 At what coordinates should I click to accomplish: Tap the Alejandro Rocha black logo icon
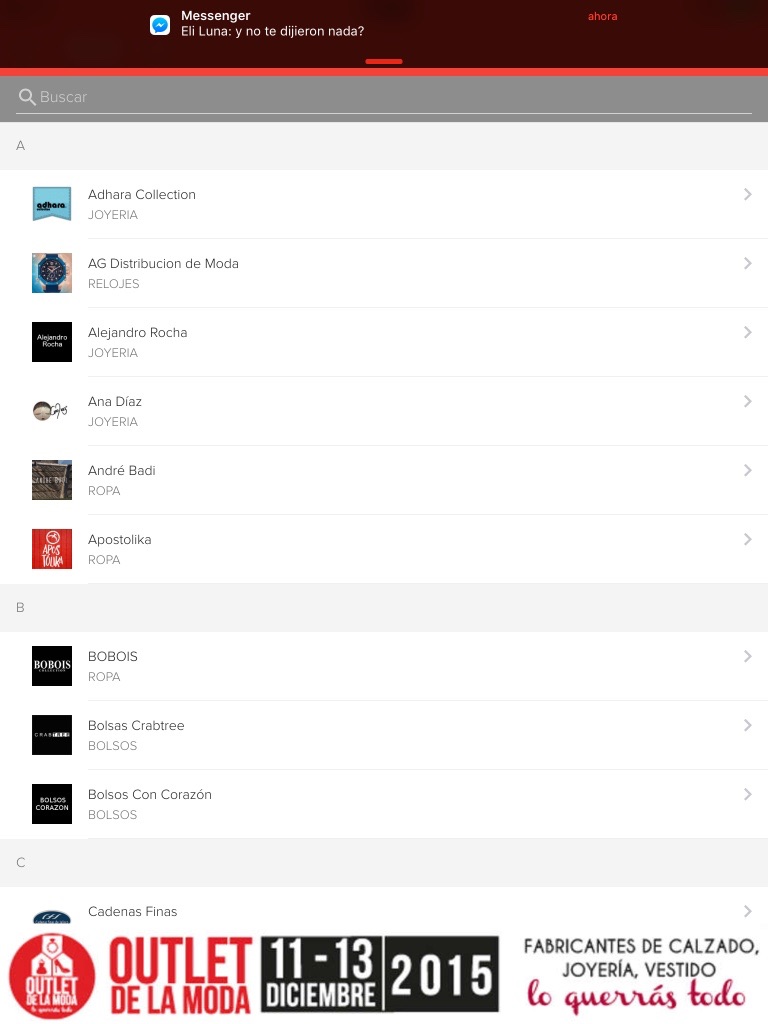pos(52,342)
